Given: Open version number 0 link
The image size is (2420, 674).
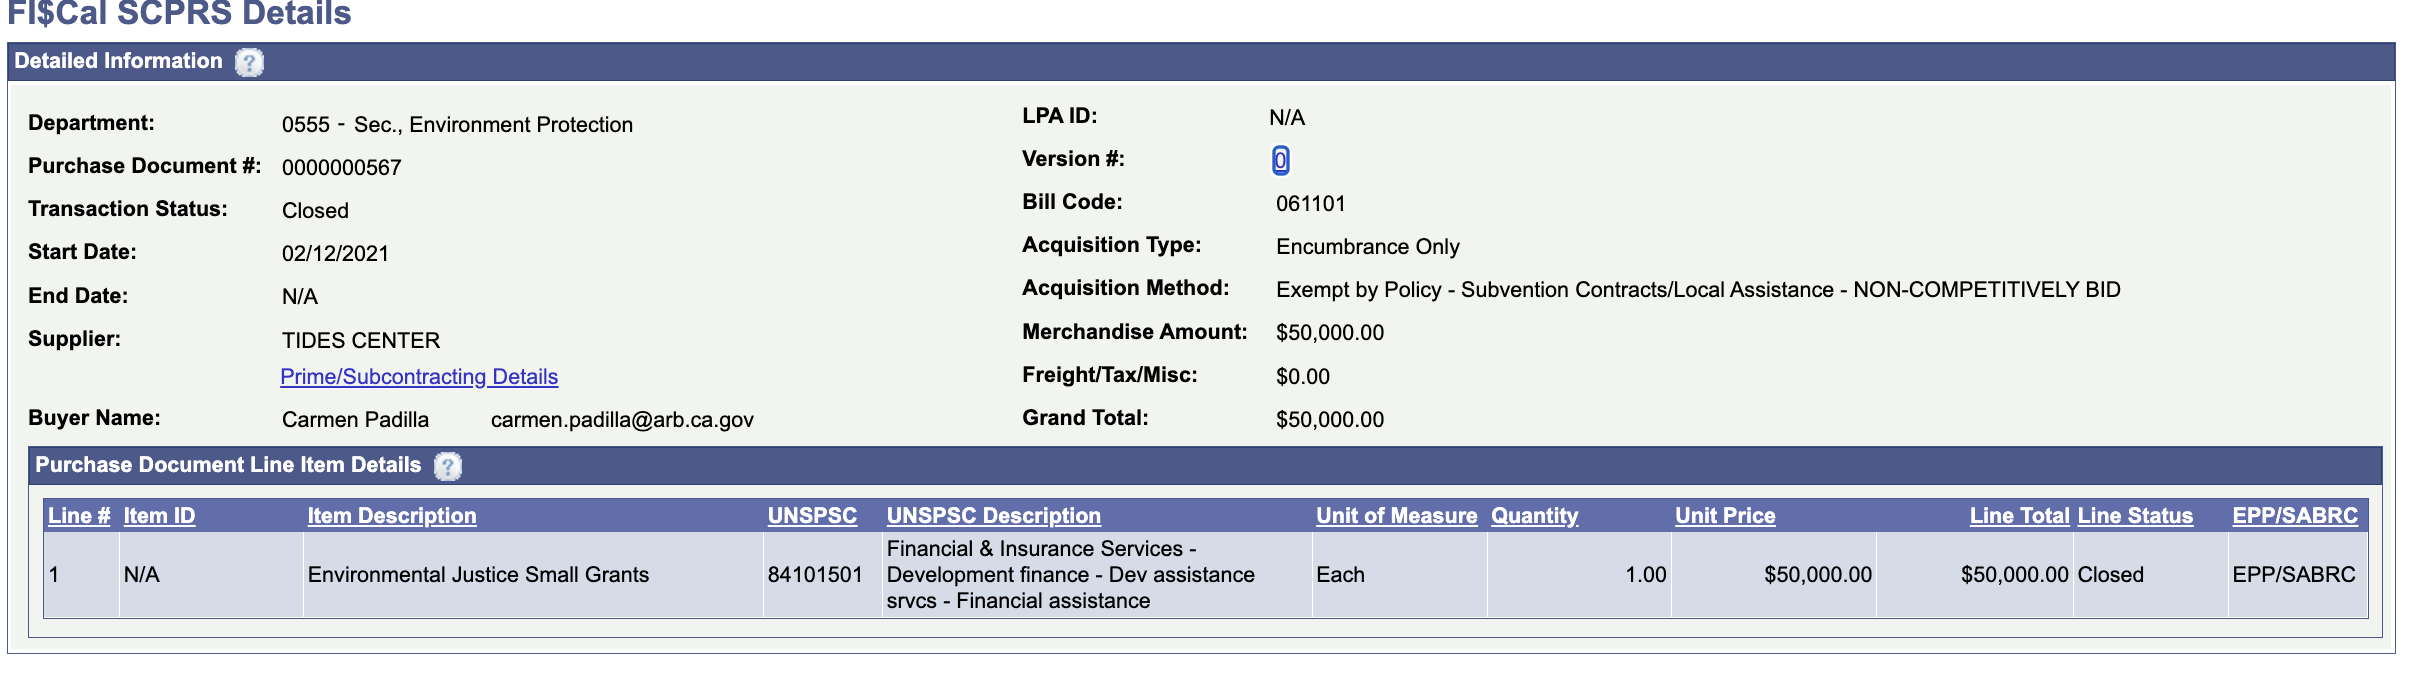Looking at the screenshot, I should click(1280, 160).
